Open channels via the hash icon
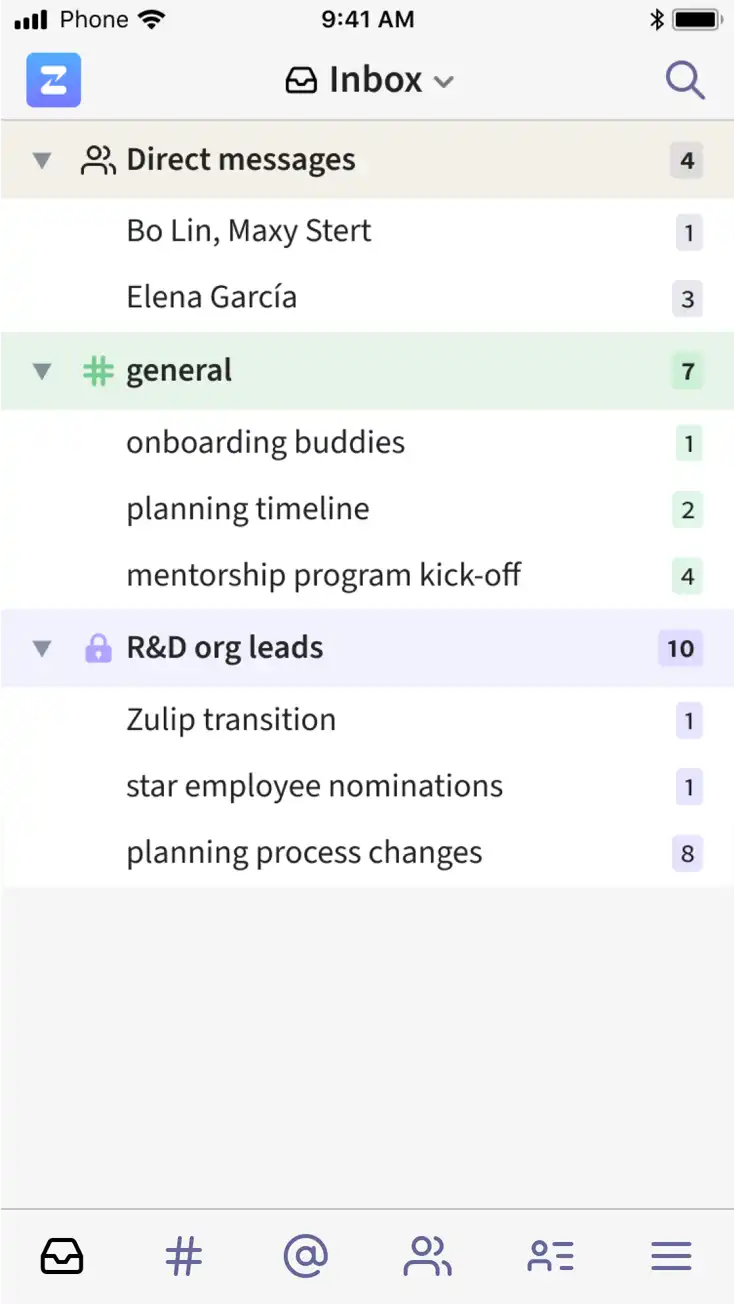 (183, 1256)
